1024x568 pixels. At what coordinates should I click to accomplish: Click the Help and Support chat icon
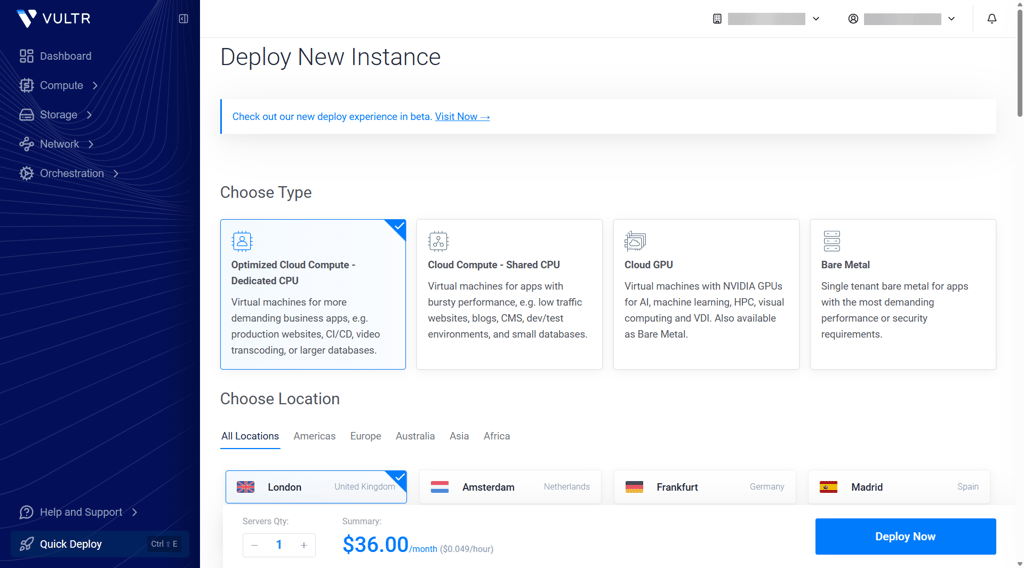pos(26,513)
